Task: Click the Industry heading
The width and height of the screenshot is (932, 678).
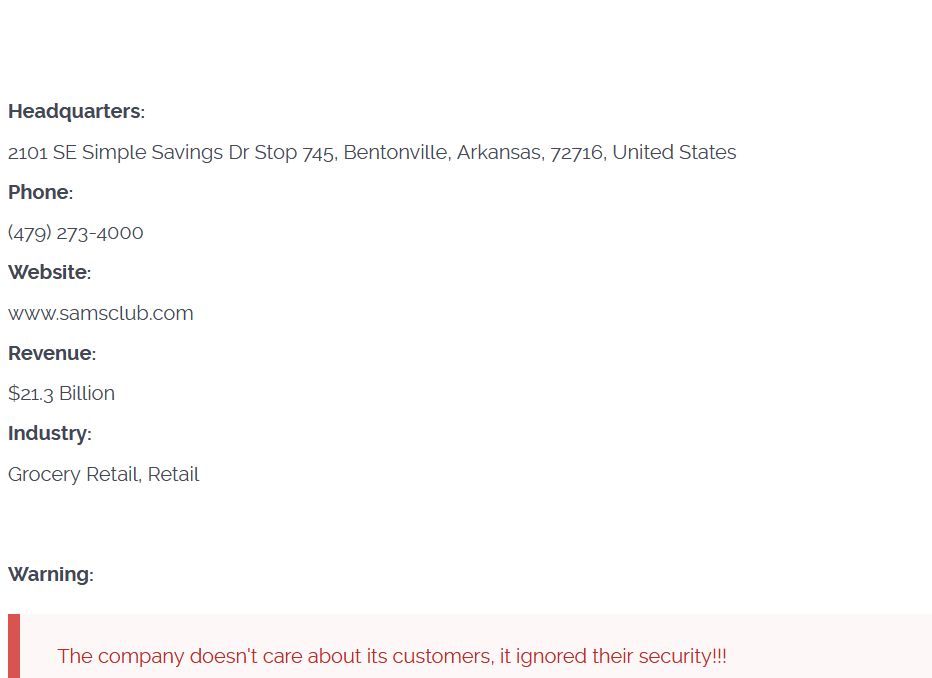Action: 50,434
